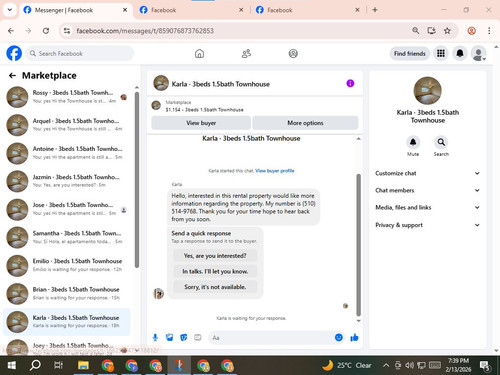Click the large Karla listing thumbnail
Viewport: 500px width, 375px height.
427,91
